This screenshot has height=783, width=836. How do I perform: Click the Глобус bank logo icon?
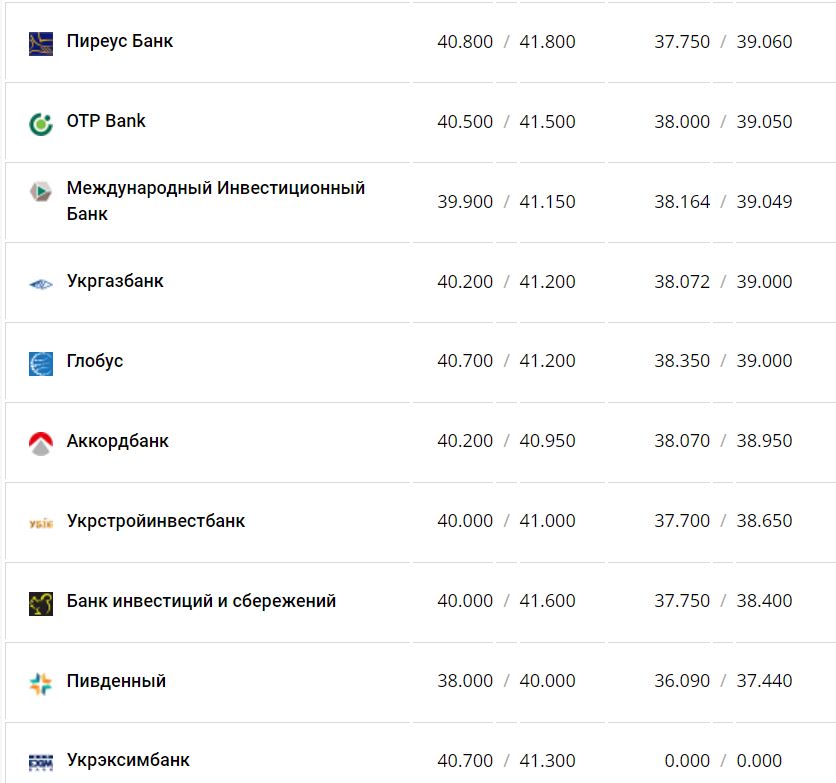tap(41, 363)
